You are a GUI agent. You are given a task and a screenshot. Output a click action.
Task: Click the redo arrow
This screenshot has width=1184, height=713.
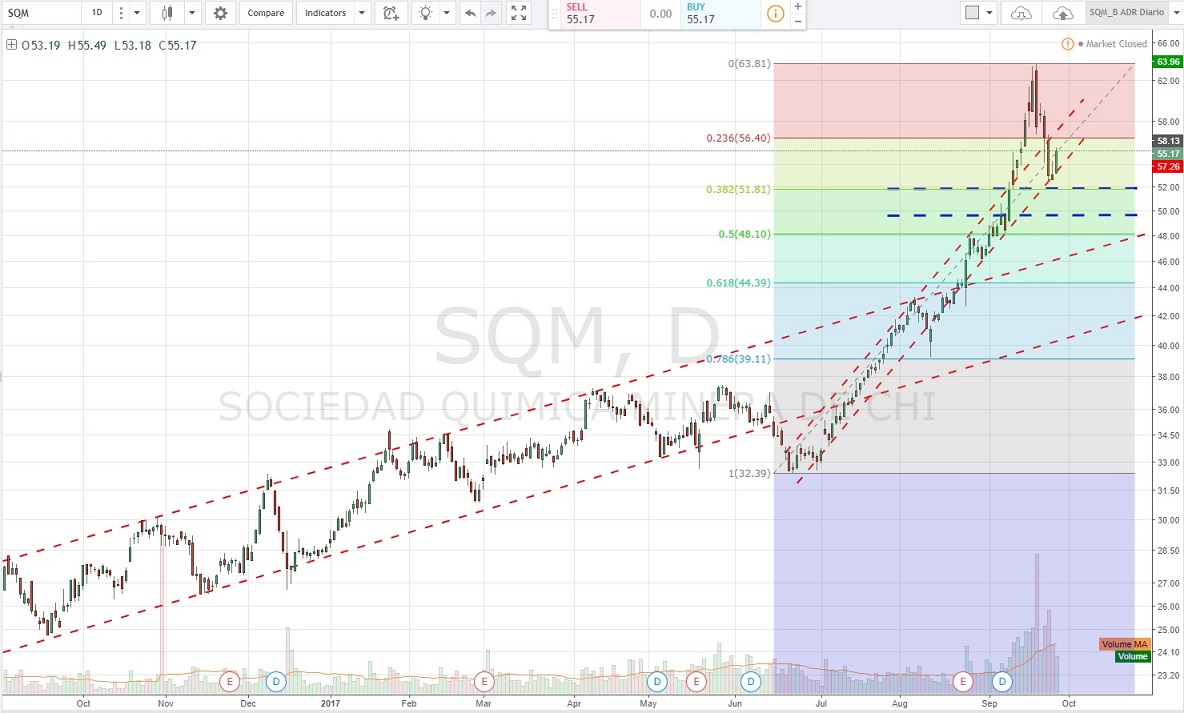pyautogui.click(x=491, y=13)
